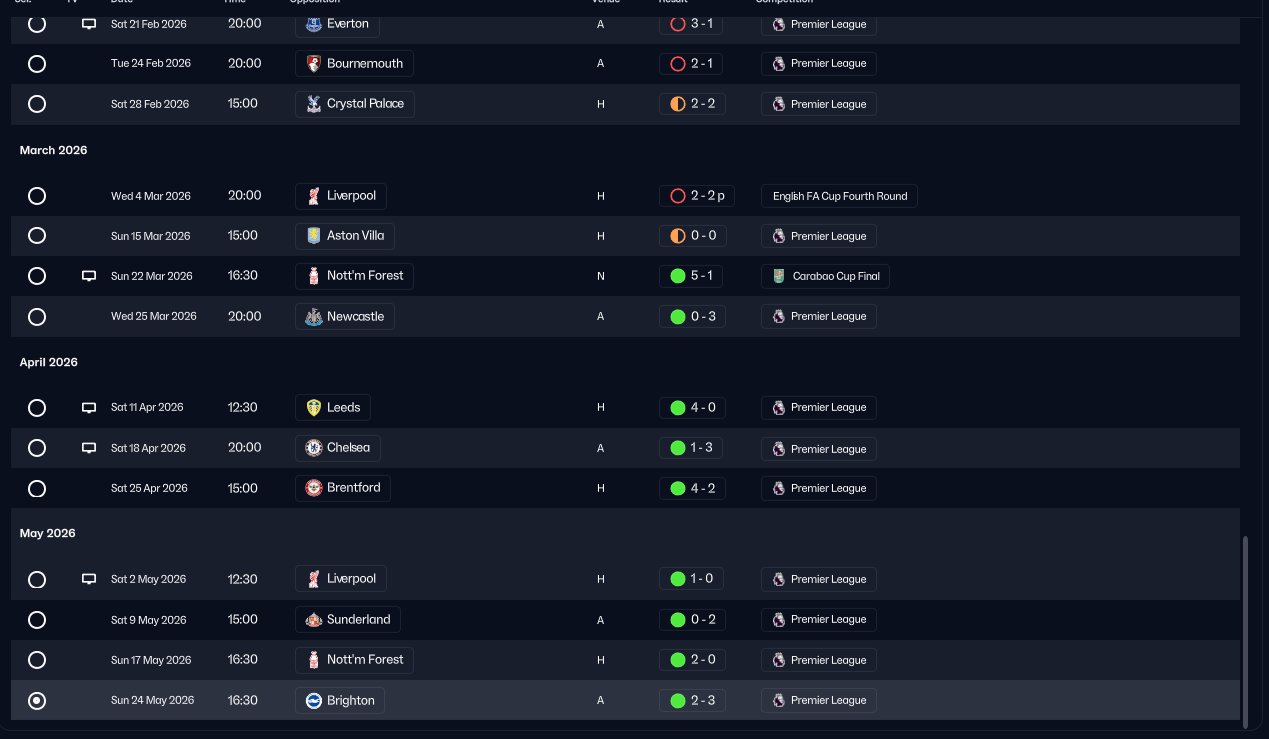
Task: Select the radio button for the Aston Villa match
Action: click(x=37, y=236)
